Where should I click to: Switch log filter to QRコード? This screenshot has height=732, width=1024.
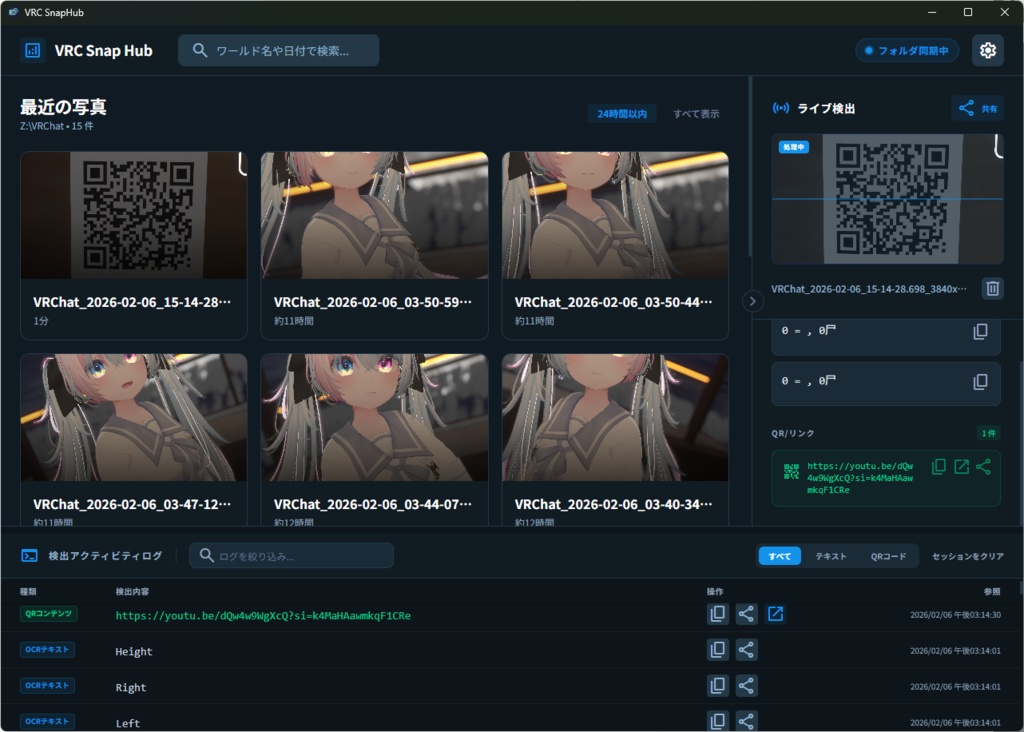(888, 556)
